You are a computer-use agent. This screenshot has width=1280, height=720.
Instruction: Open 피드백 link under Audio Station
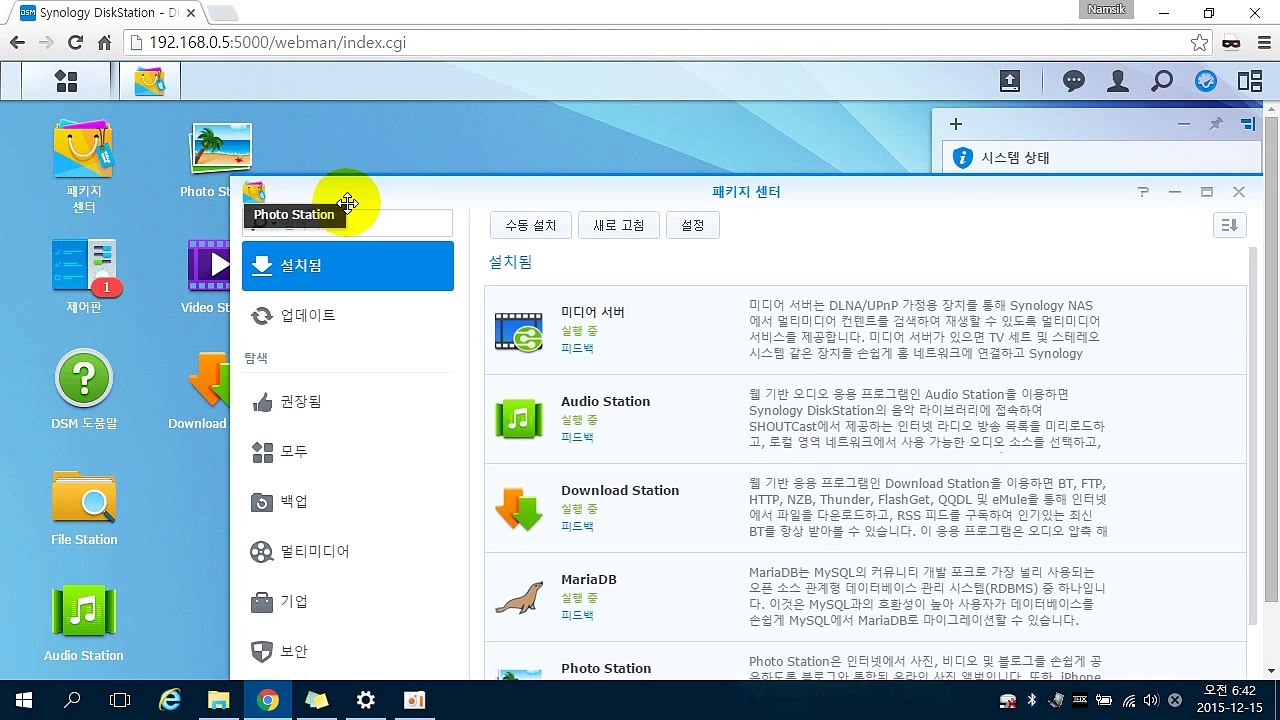(x=577, y=437)
